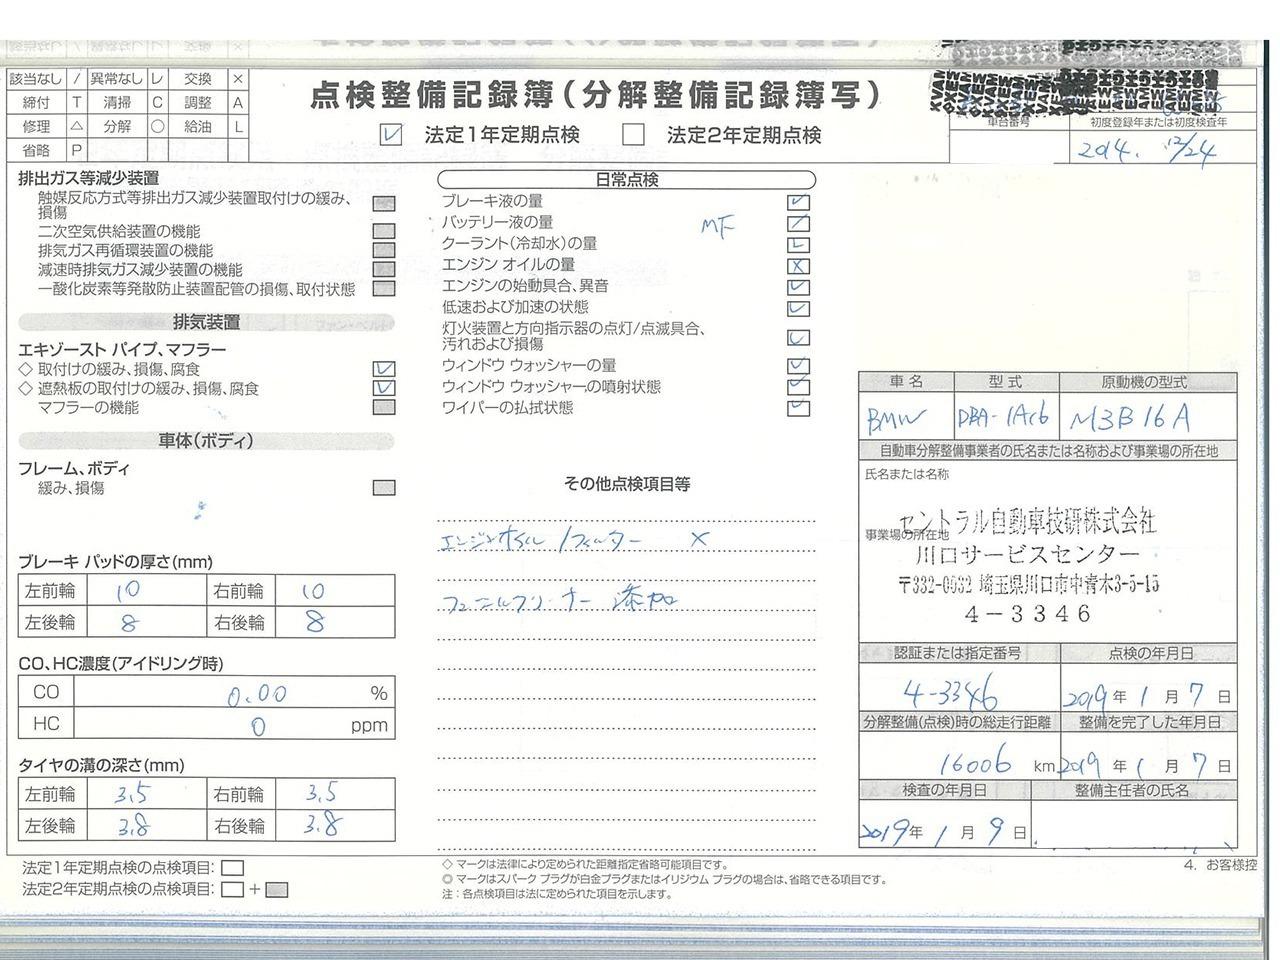This screenshot has height=960, width=1280.
Task: Toggle the 取付けの緩み、損傷、腐食 checkbox
Action: click(x=384, y=369)
